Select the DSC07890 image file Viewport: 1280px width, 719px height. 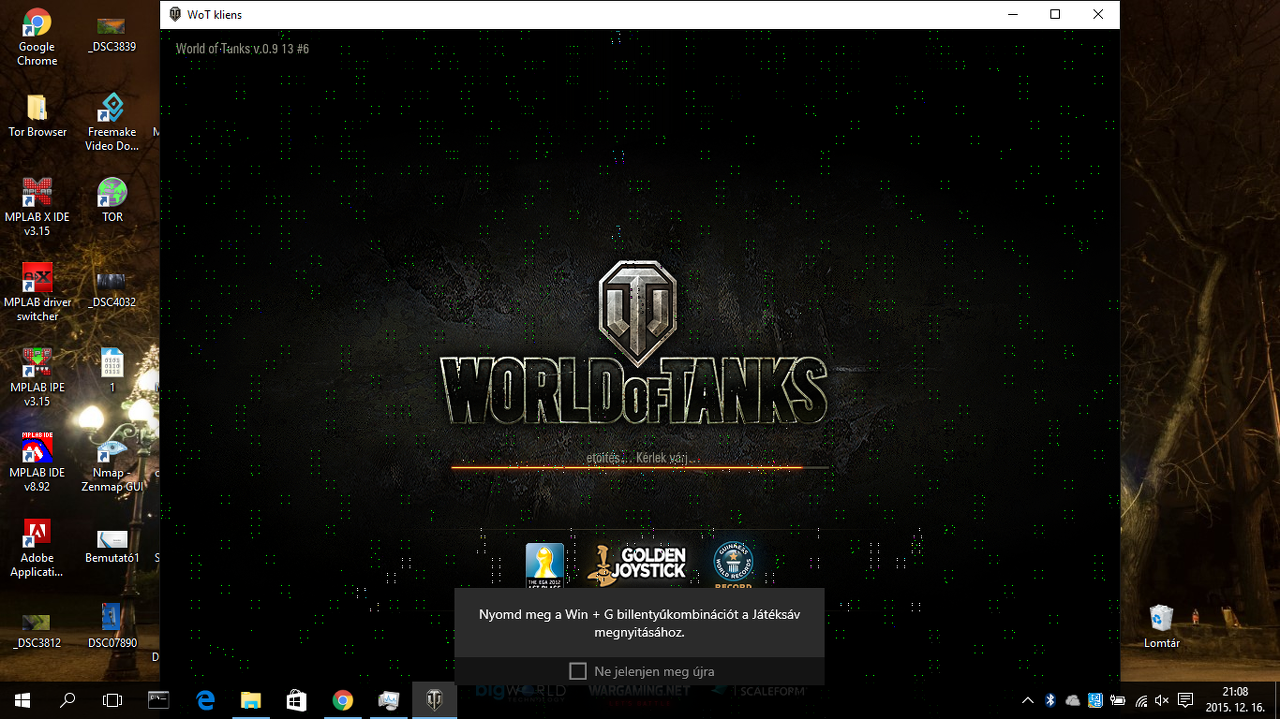(x=112, y=627)
